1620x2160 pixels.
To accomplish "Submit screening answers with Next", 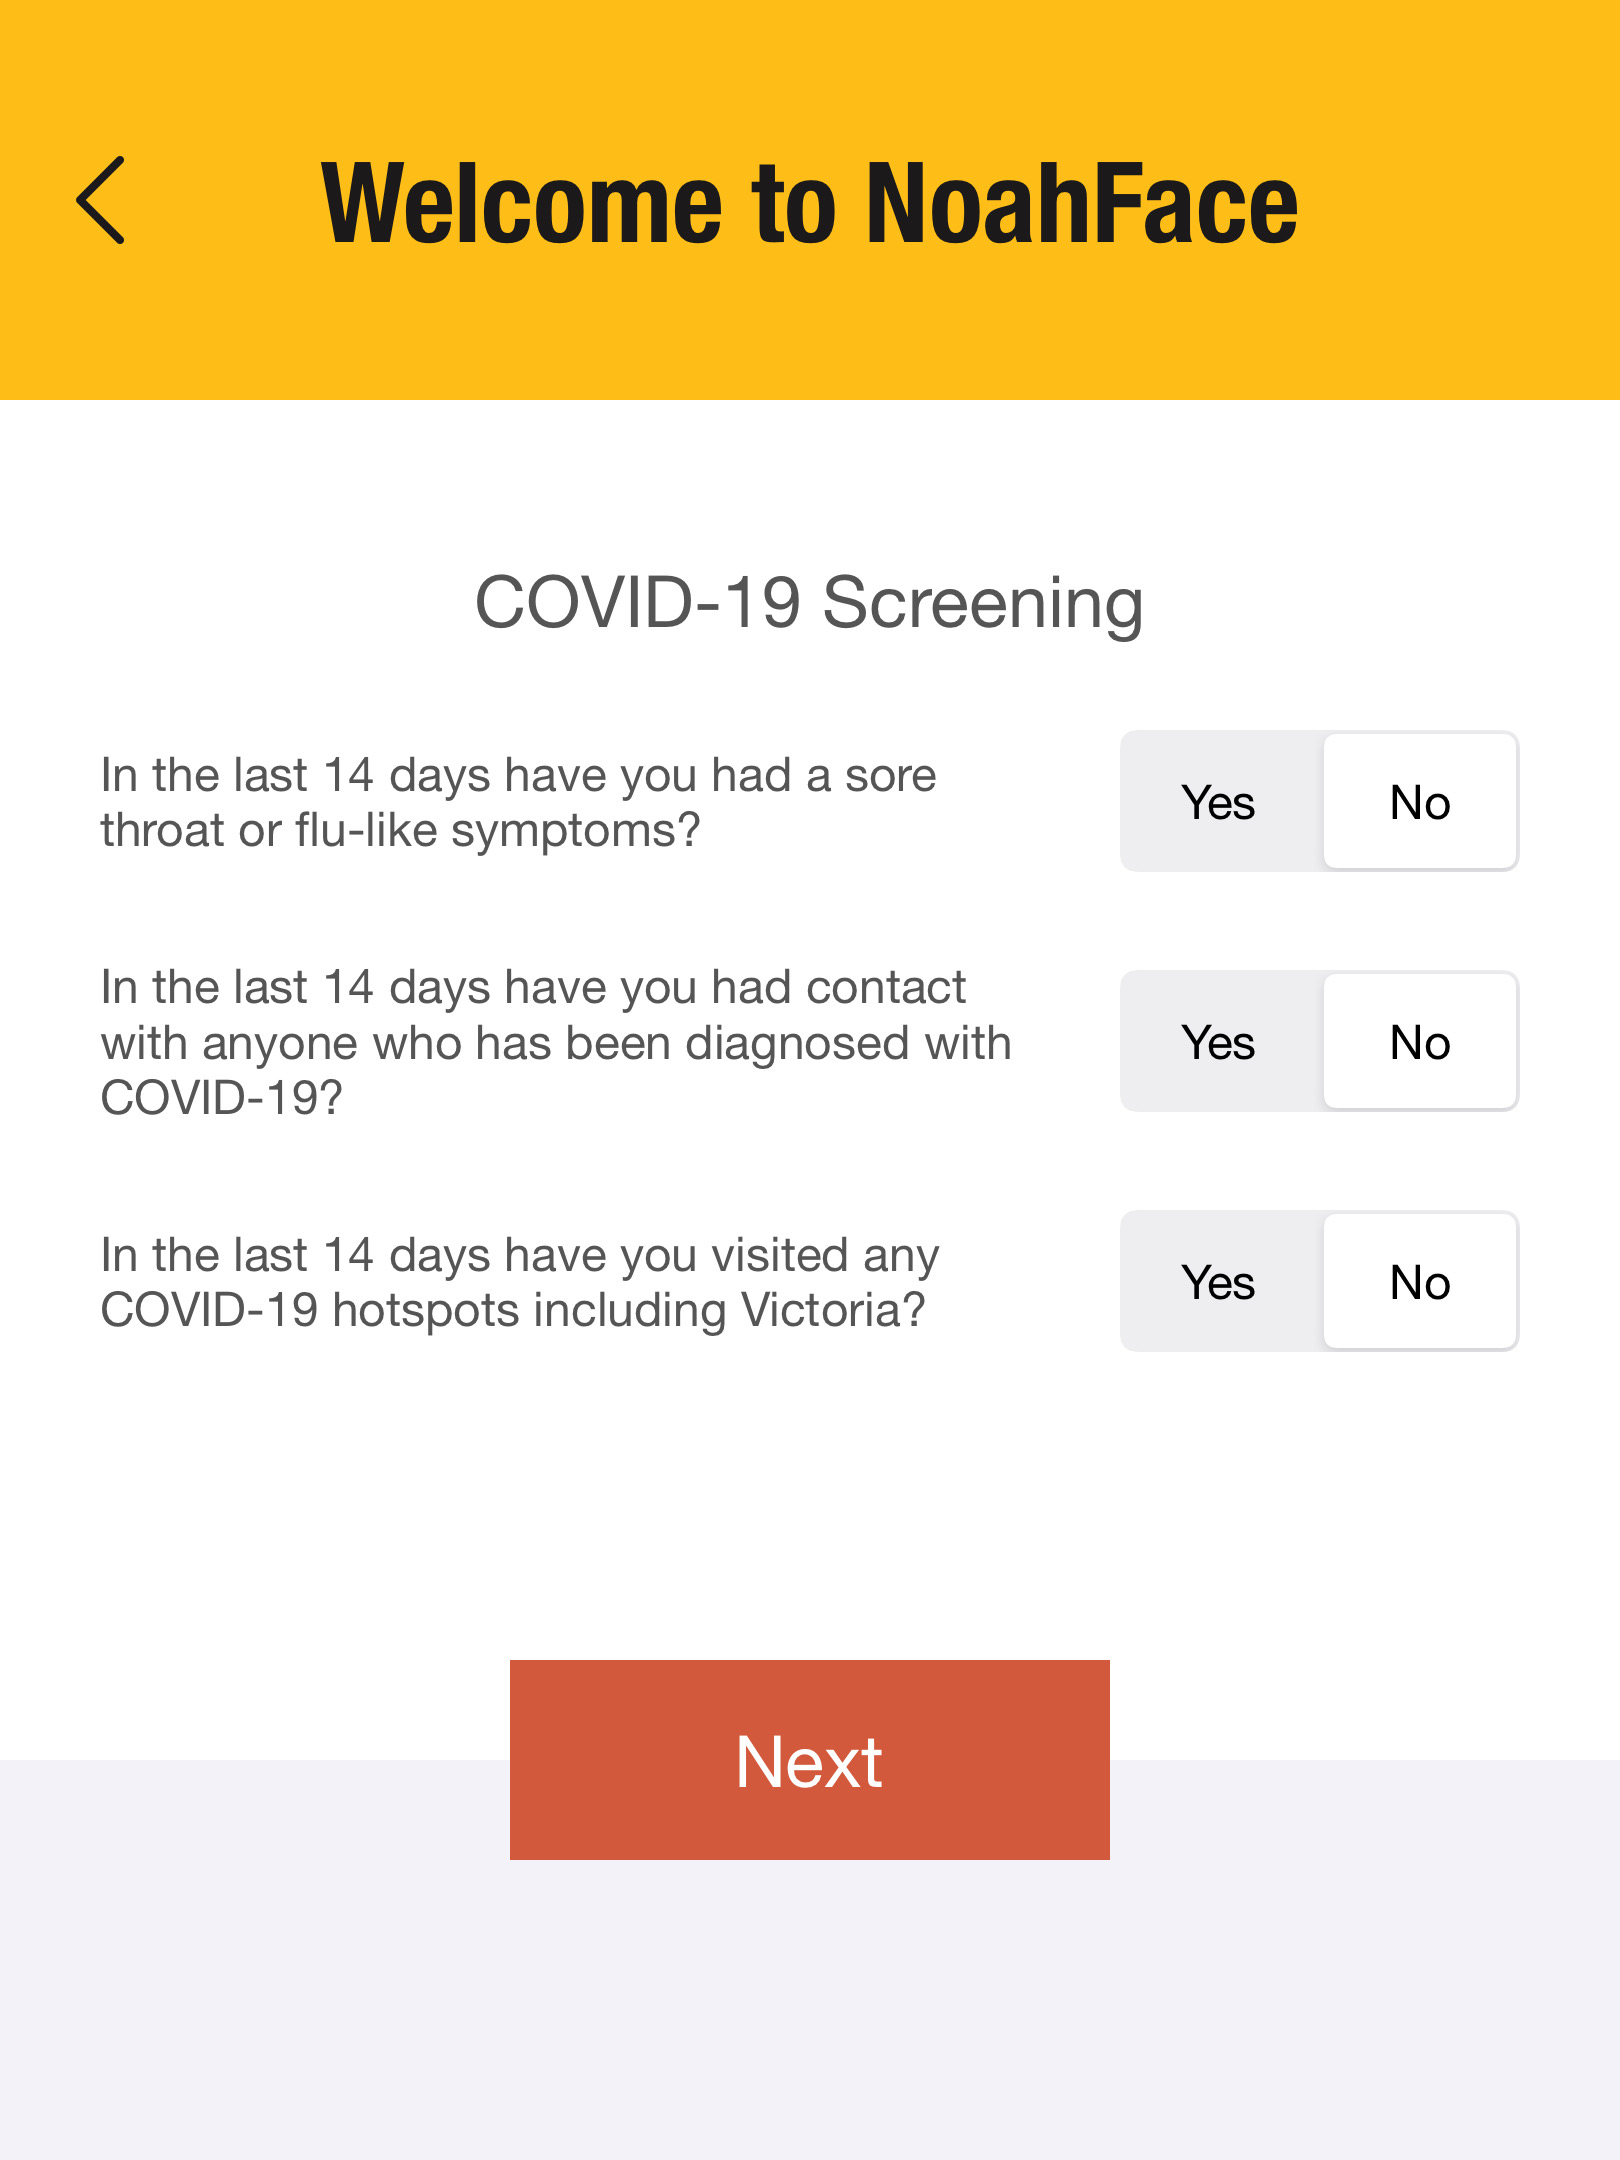I will point(810,1760).
